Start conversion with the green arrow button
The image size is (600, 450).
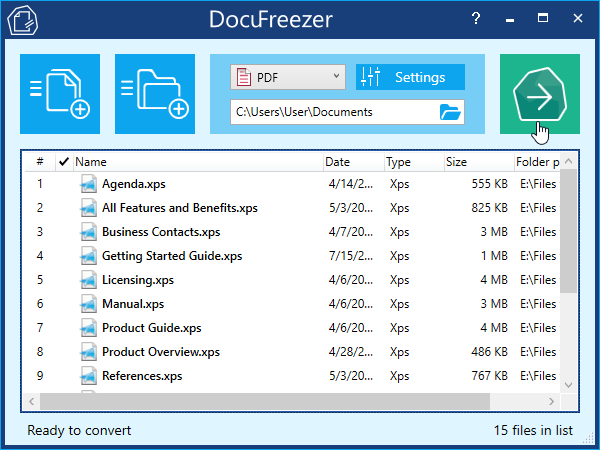tap(540, 94)
